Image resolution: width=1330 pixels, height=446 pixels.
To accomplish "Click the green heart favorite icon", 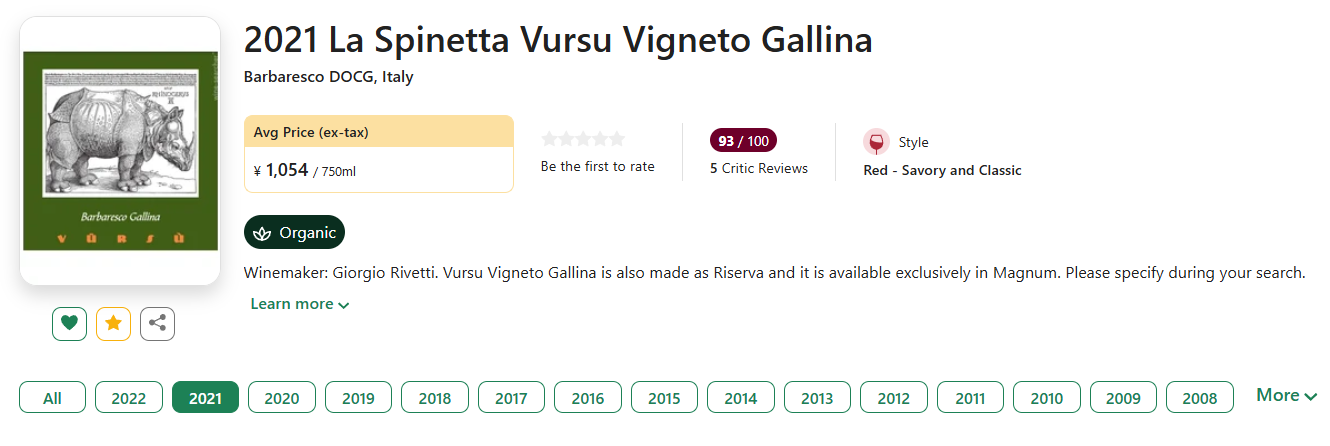I will point(69,323).
